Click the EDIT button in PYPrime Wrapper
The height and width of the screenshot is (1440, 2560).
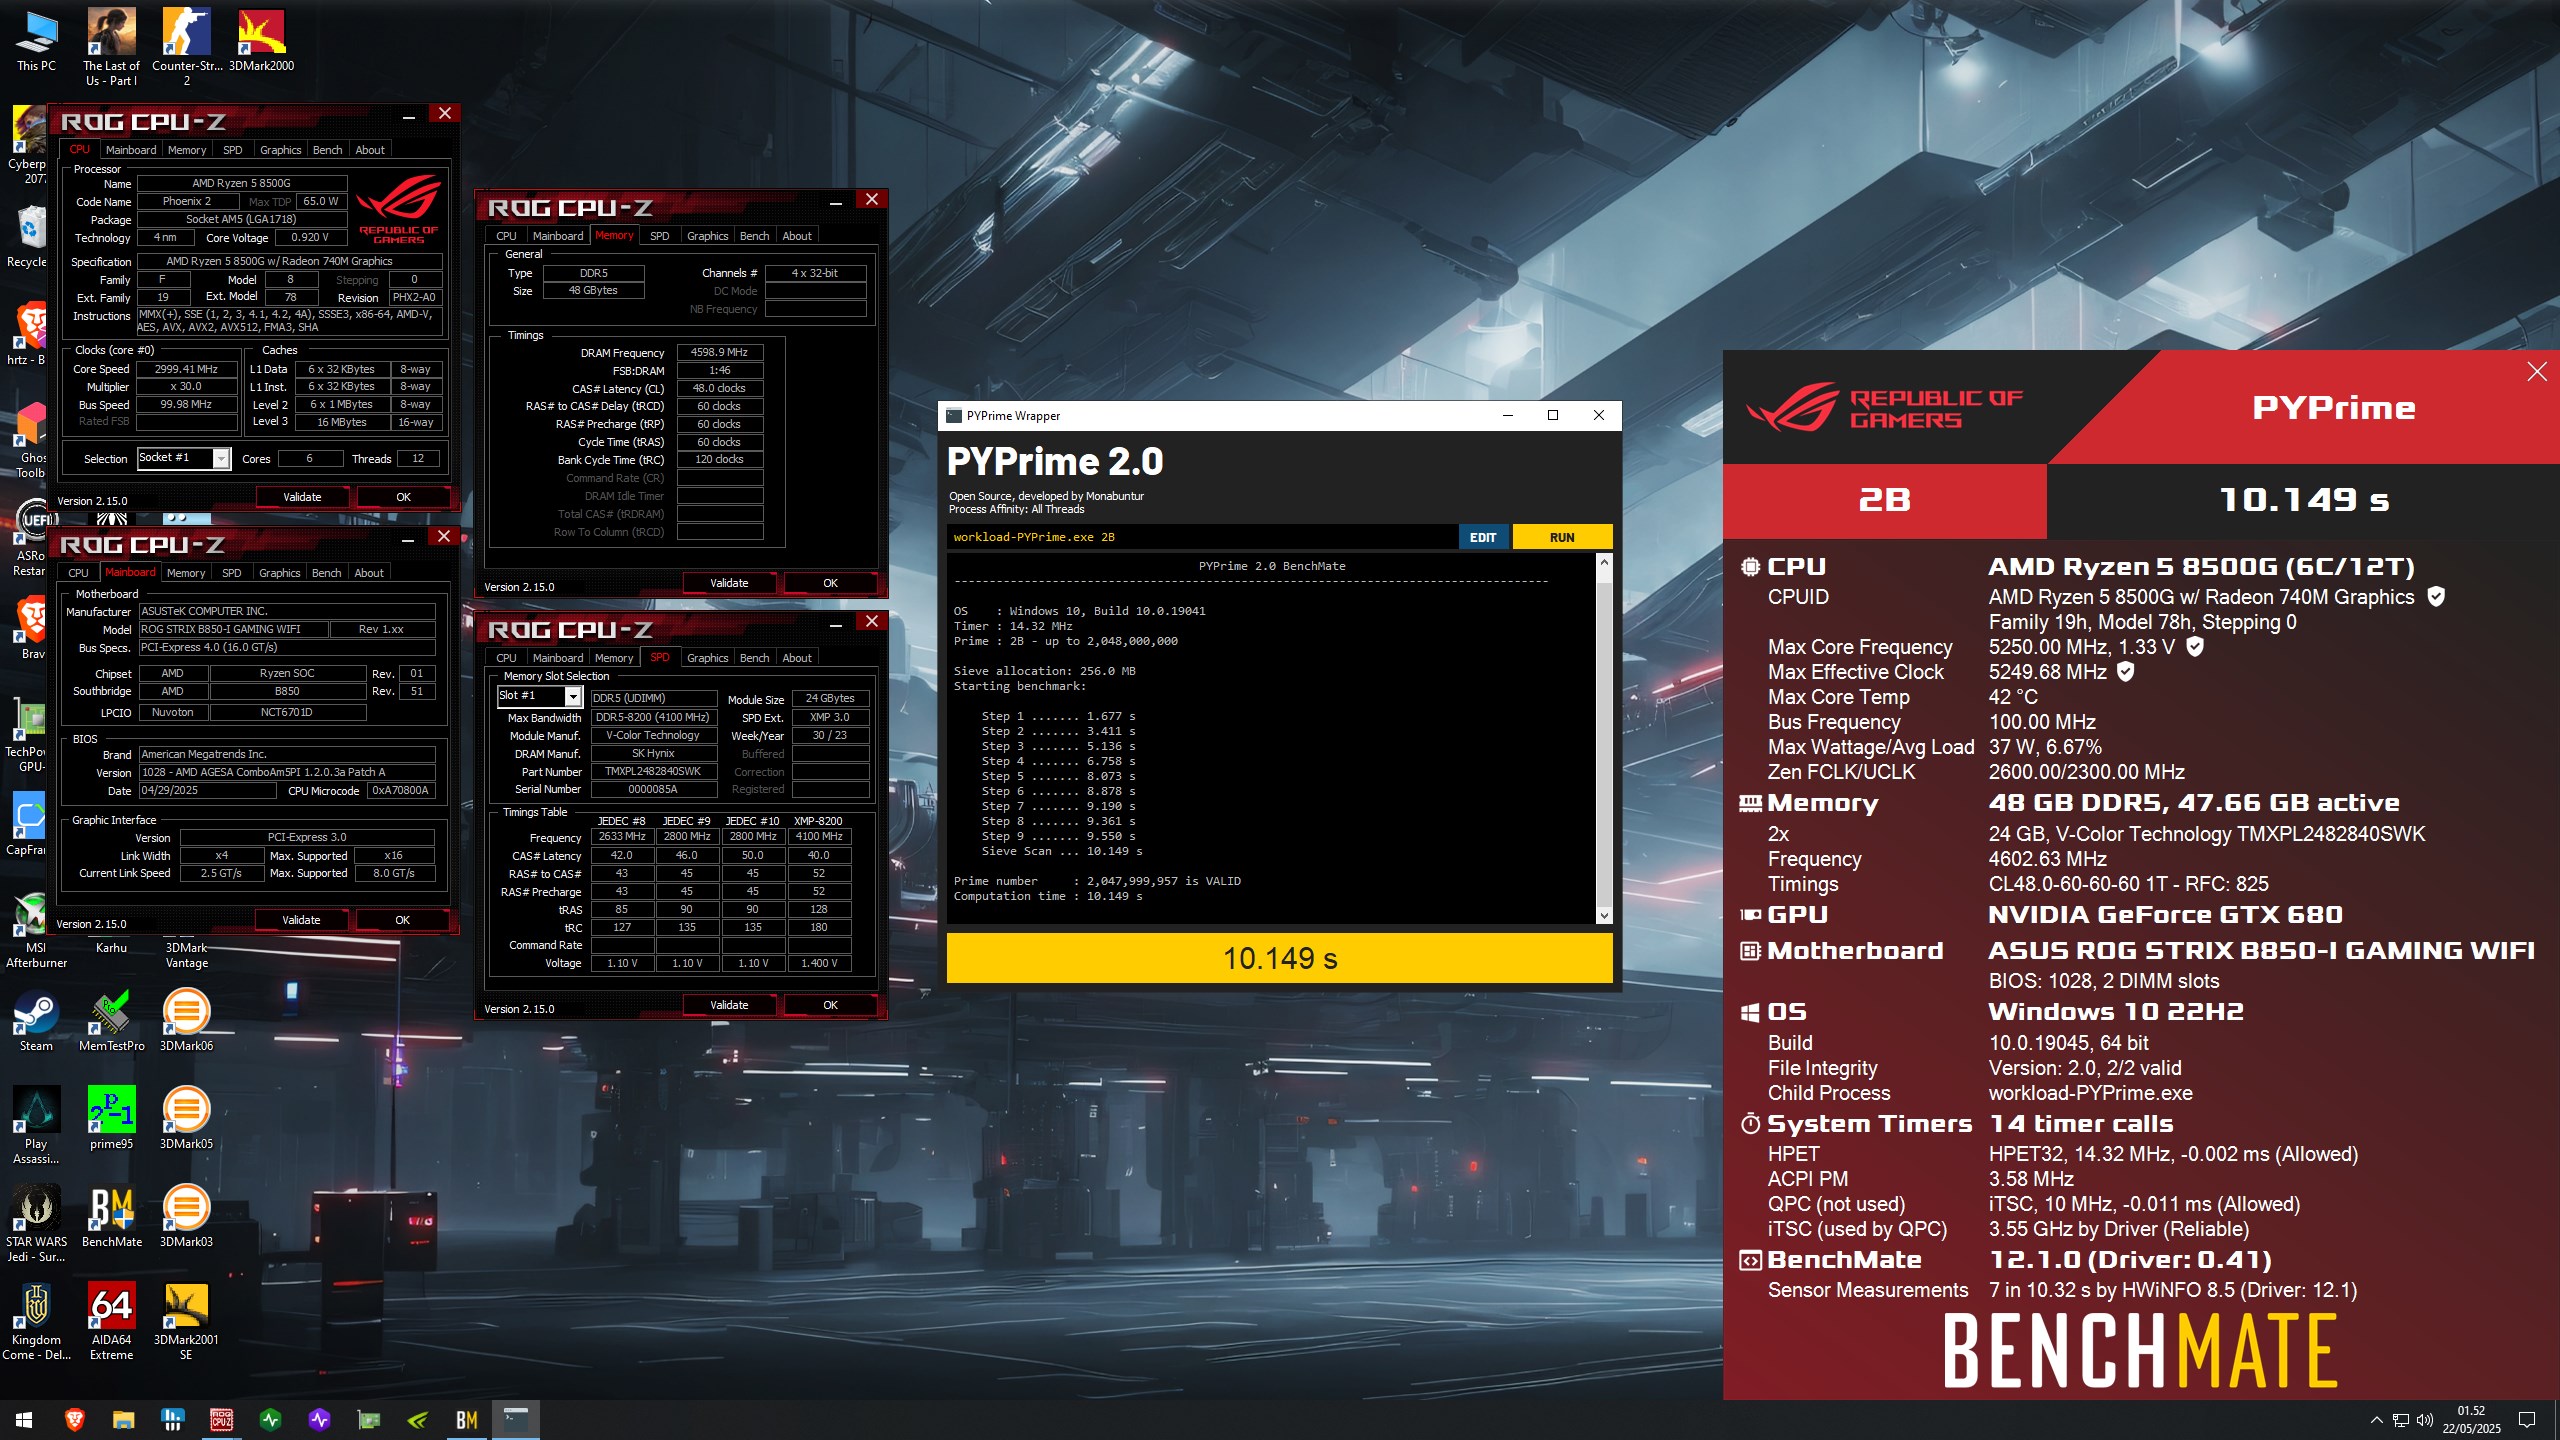1483,537
